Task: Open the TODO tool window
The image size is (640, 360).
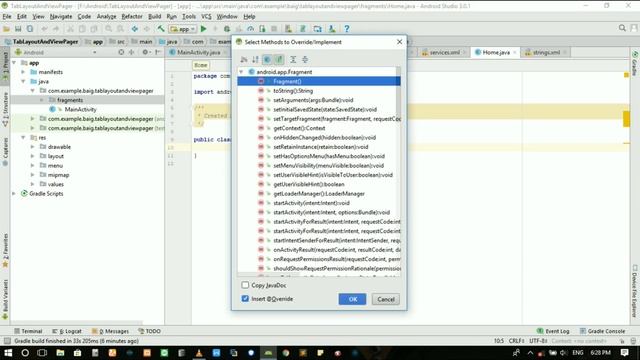Action: [150, 331]
